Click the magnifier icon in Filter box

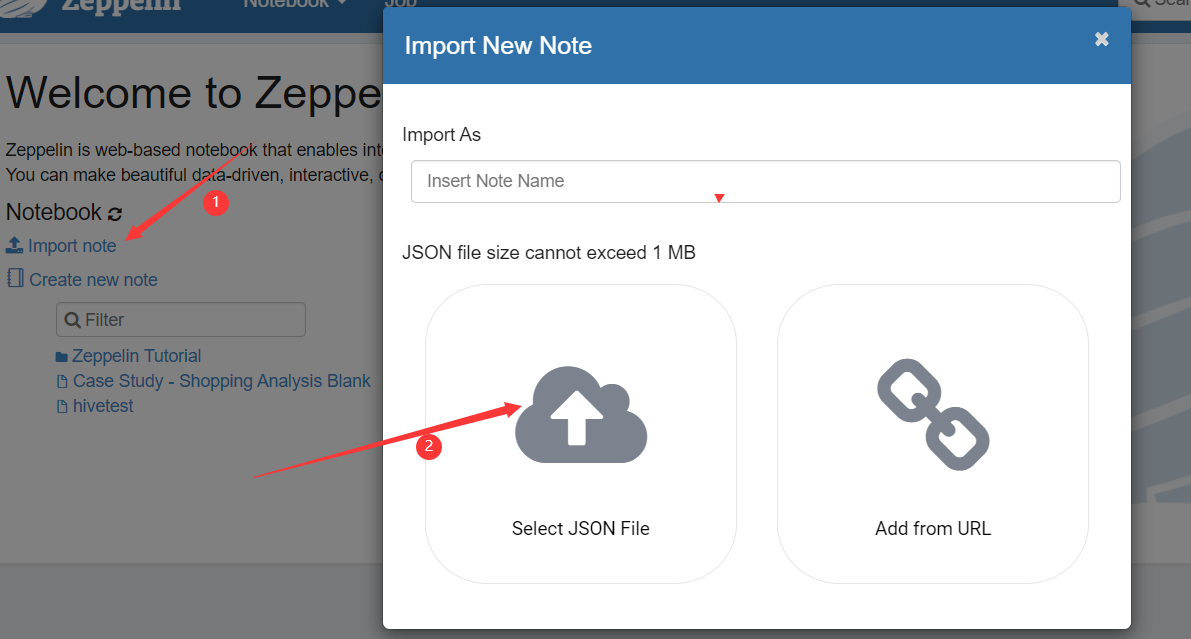pos(73,320)
